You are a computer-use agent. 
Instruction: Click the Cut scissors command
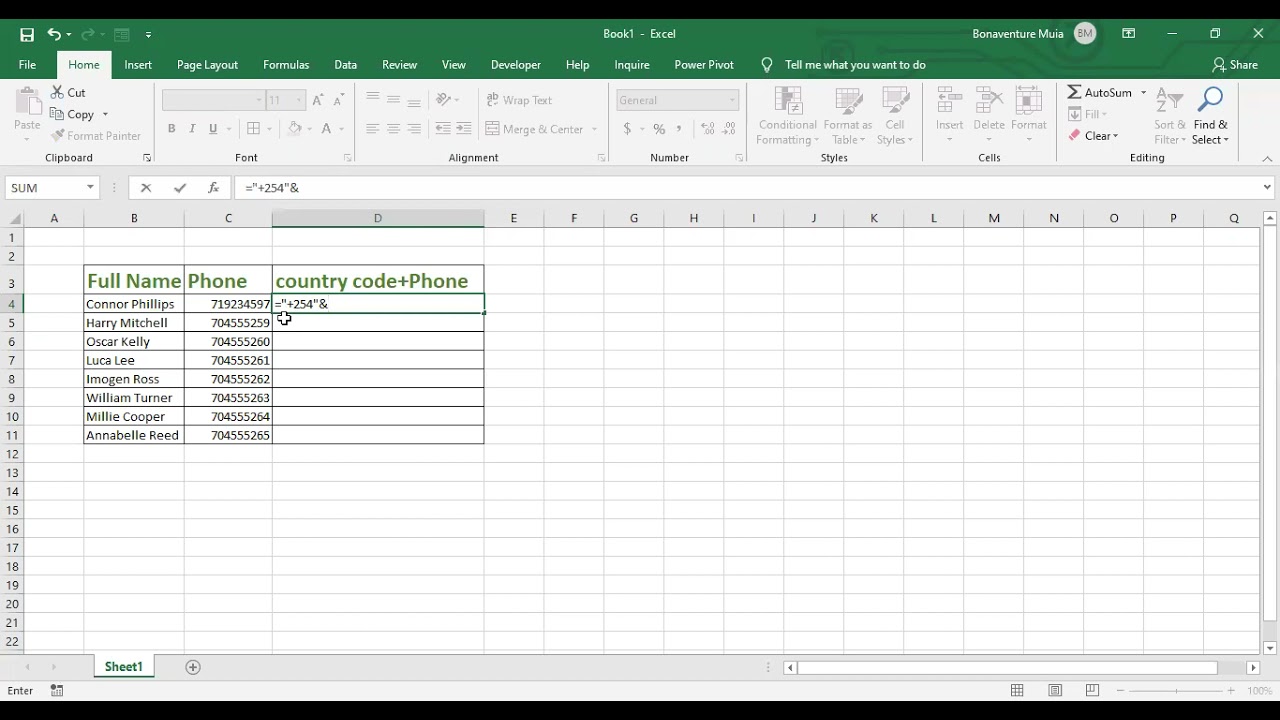point(68,92)
